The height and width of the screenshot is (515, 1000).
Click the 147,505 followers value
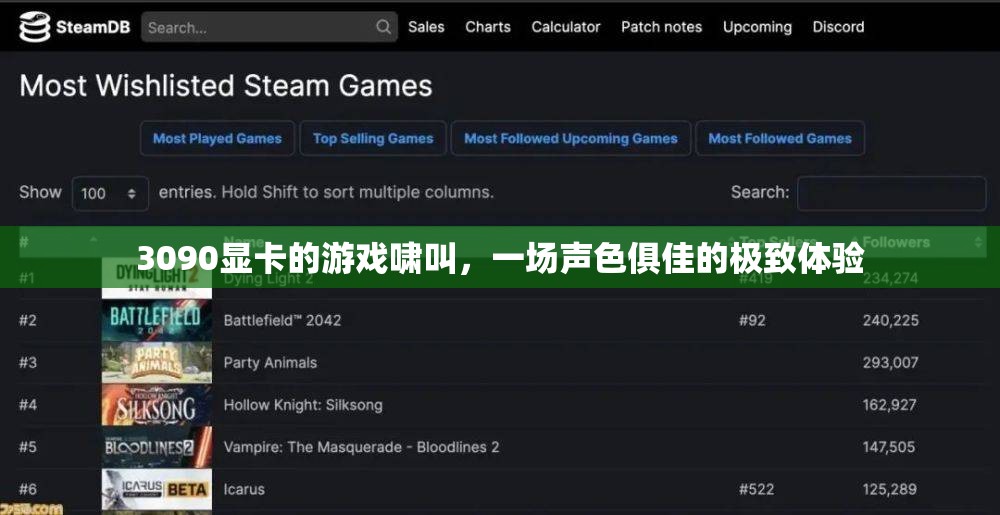(890, 447)
